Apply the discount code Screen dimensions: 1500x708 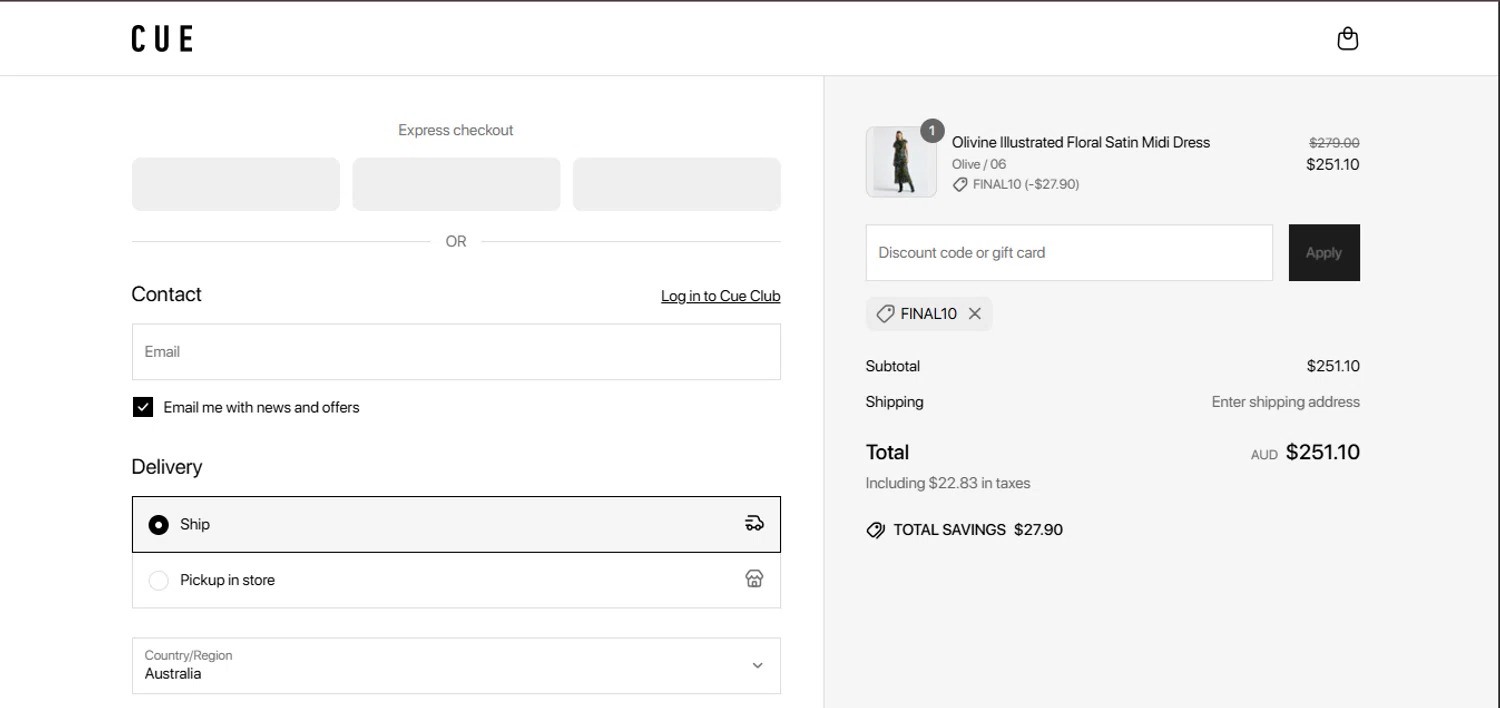click(x=1324, y=253)
